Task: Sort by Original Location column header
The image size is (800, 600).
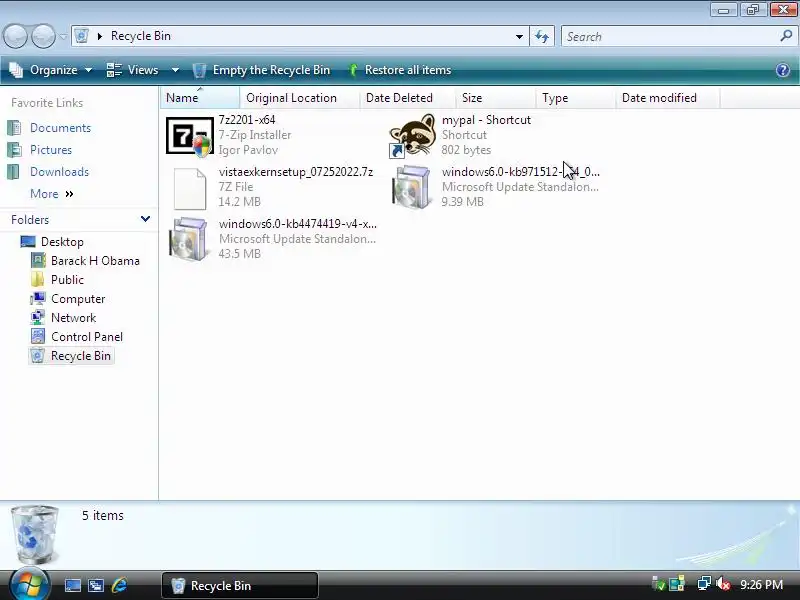Action: [x=299, y=98]
